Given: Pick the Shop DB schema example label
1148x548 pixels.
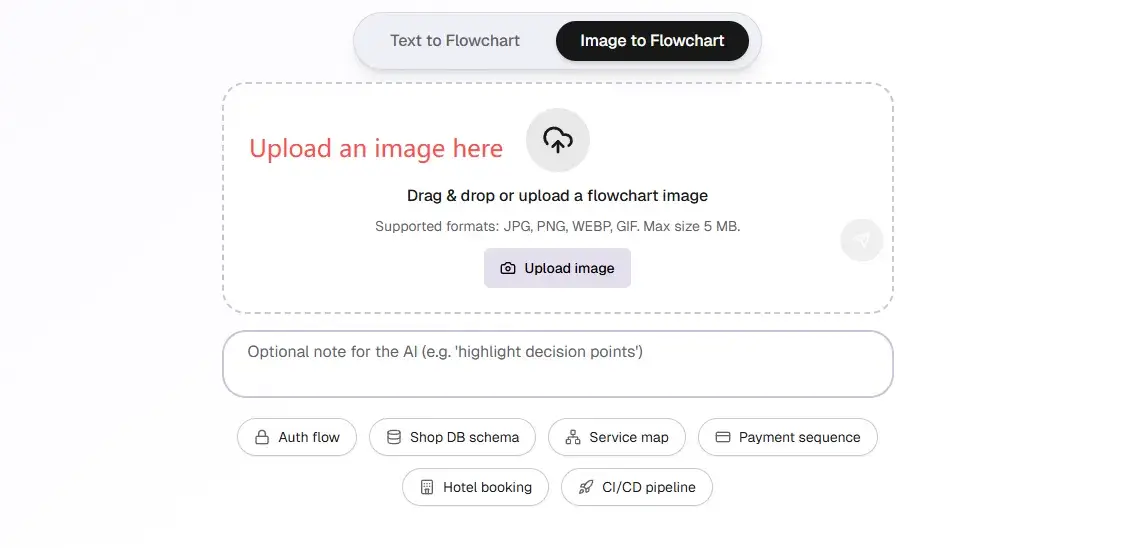Looking at the screenshot, I should click(x=464, y=437).
